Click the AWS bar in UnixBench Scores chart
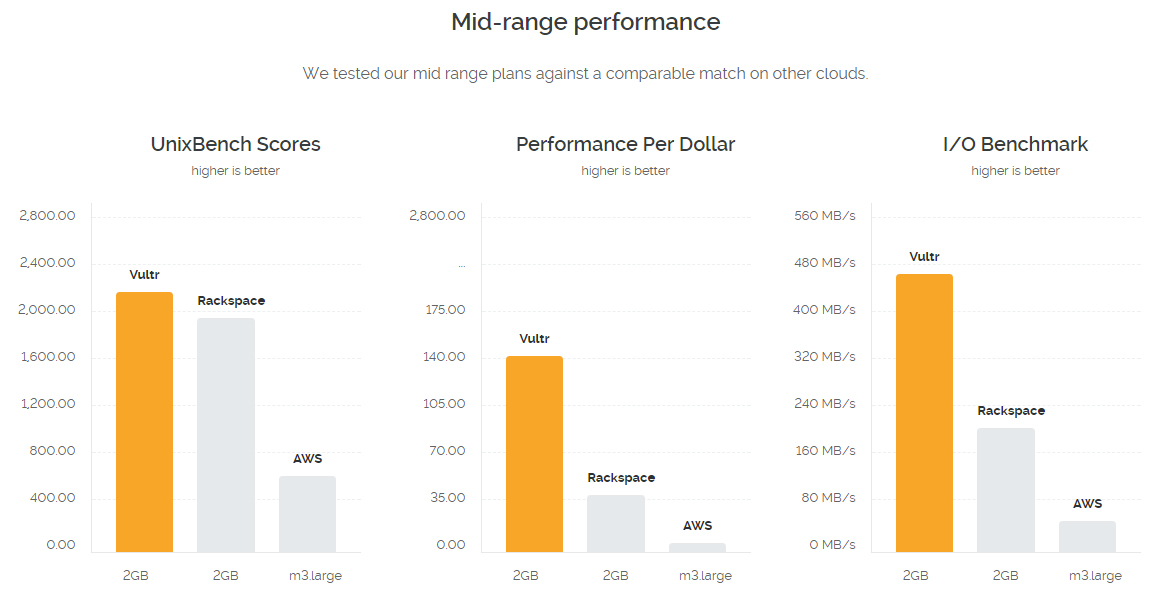 pos(307,514)
